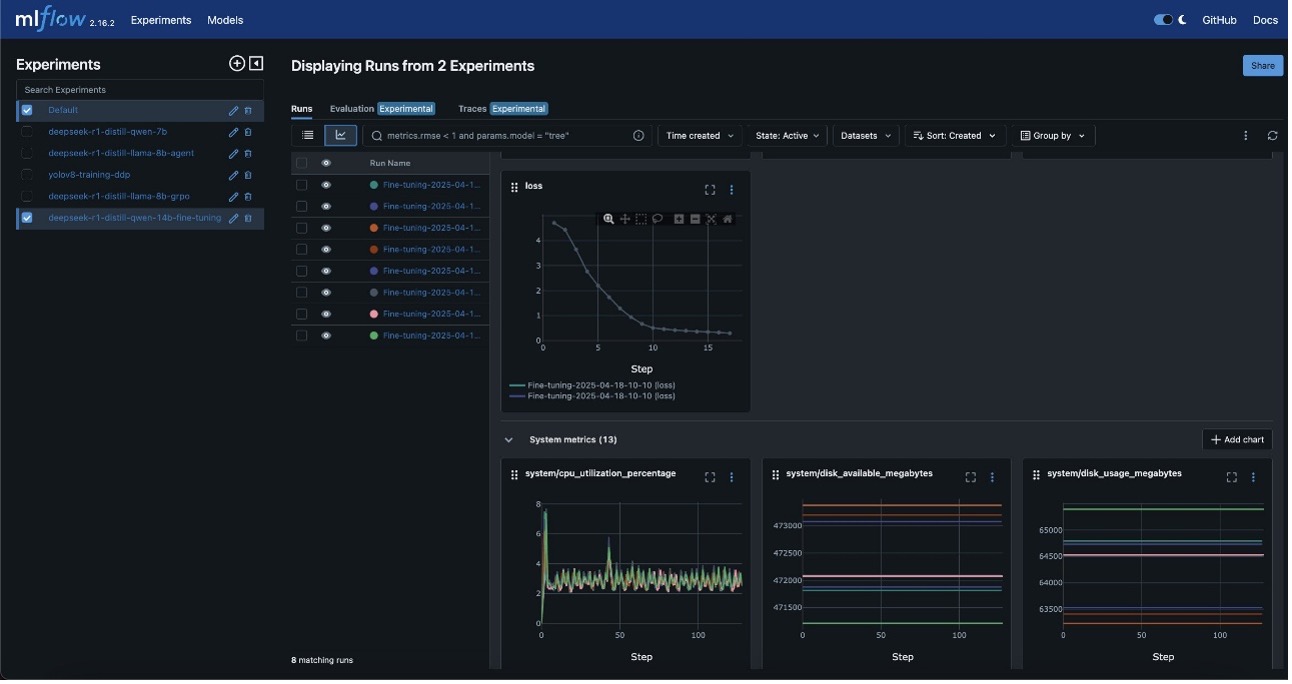The height and width of the screenshot is (684, 1292).
Task: Fullscreen the cpu_utilization_percentage chart
Action: [x=710, y=478]
